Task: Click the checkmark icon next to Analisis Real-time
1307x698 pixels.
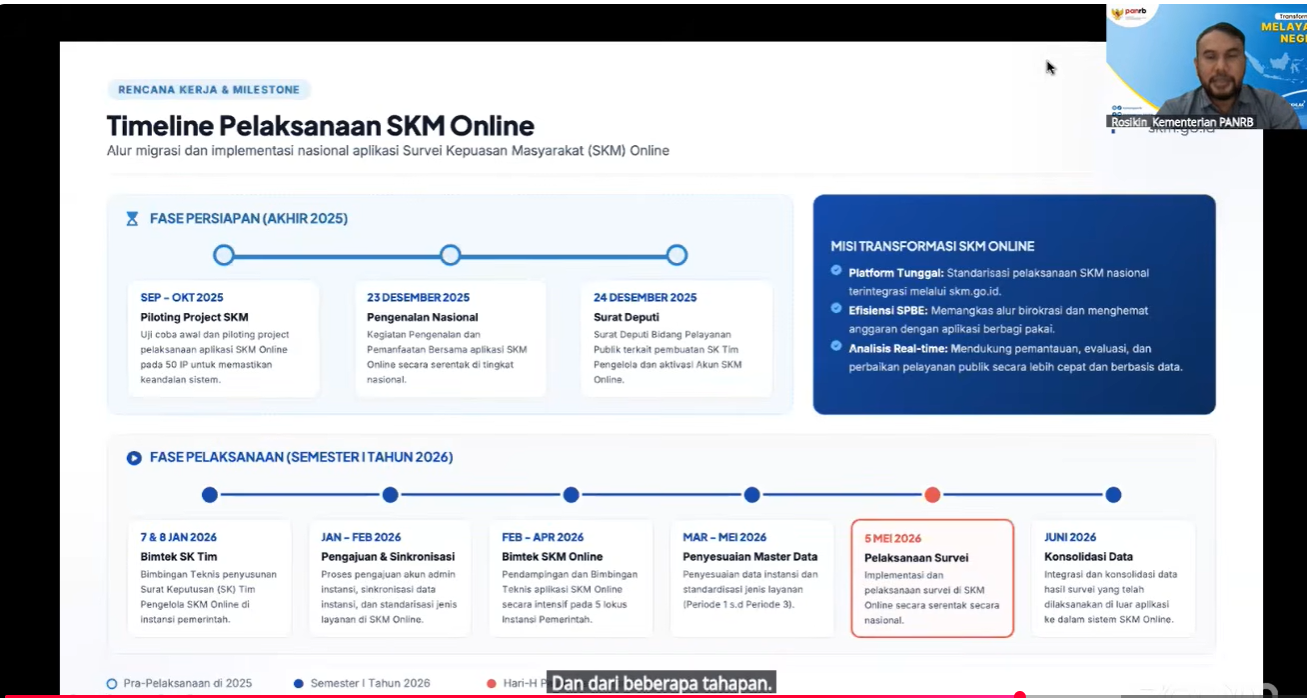Action: click(x=836, y=346)
